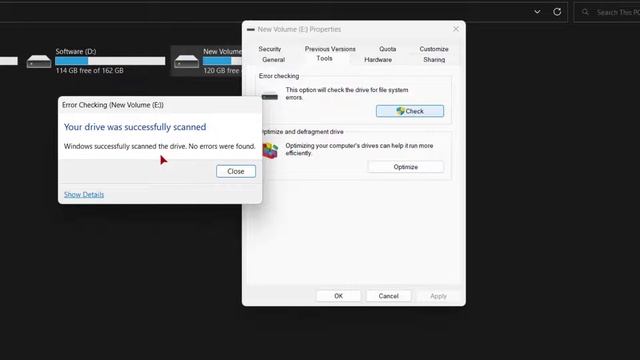This screenshot has width=640, height=360.
Task: Confirm Properties with the OK button
Action: coord(338,296)
